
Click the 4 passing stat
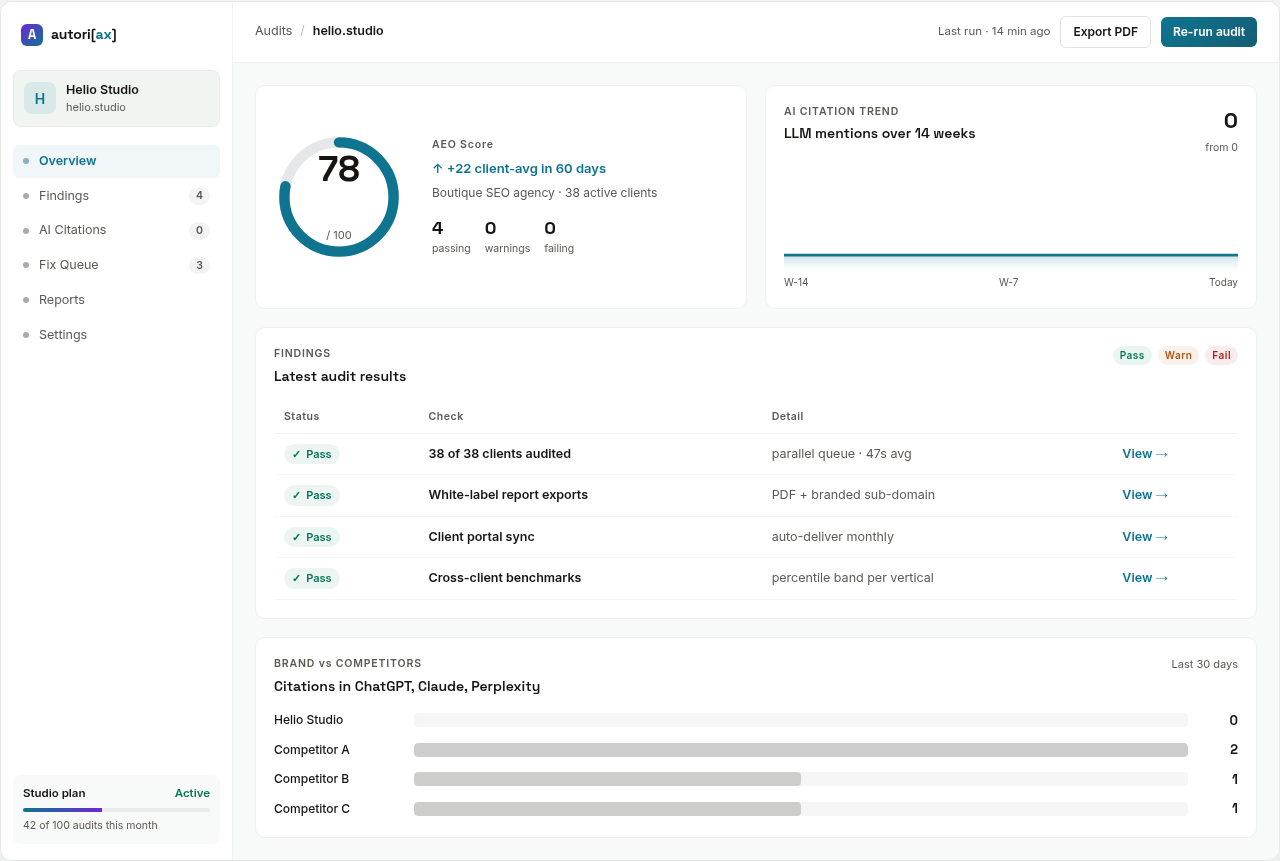click(x=451, y=237)
